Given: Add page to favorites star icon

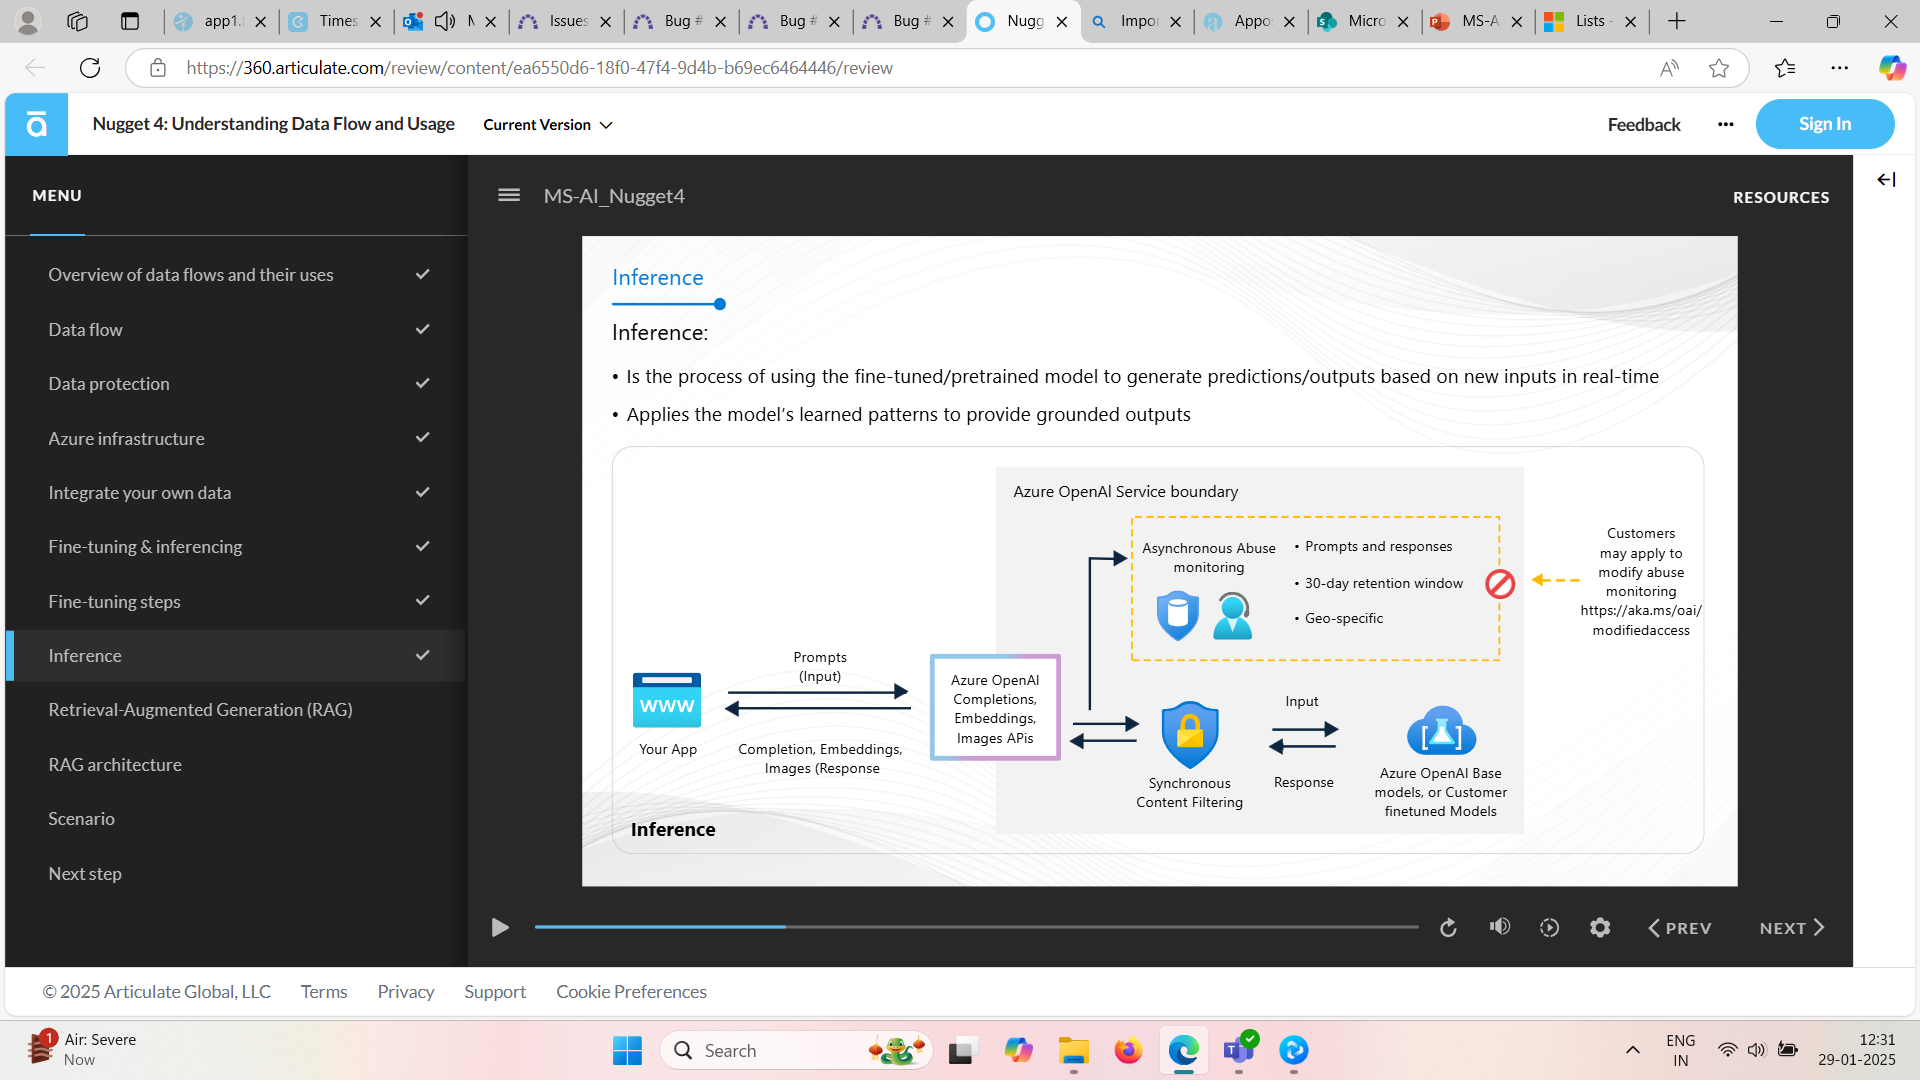Looking at the screenshot, I should (1719, 68).
